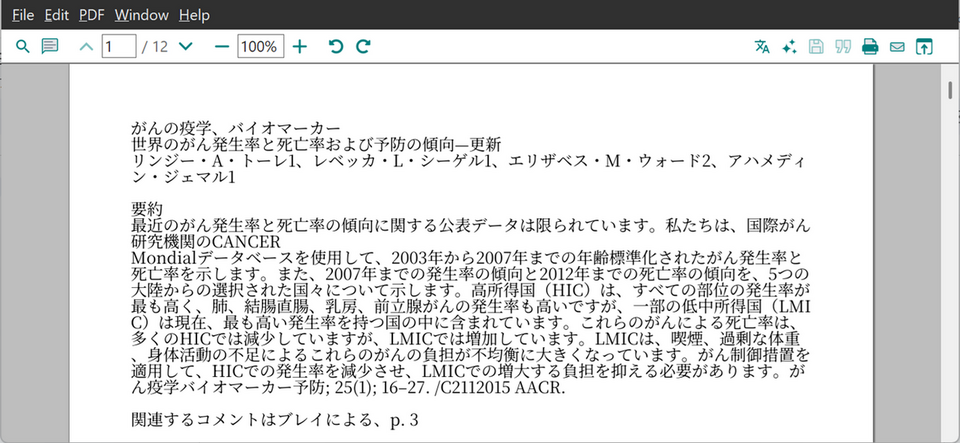Open the AI sparkle assistant icon
The image size is (960, 443).
click(789, 47)
